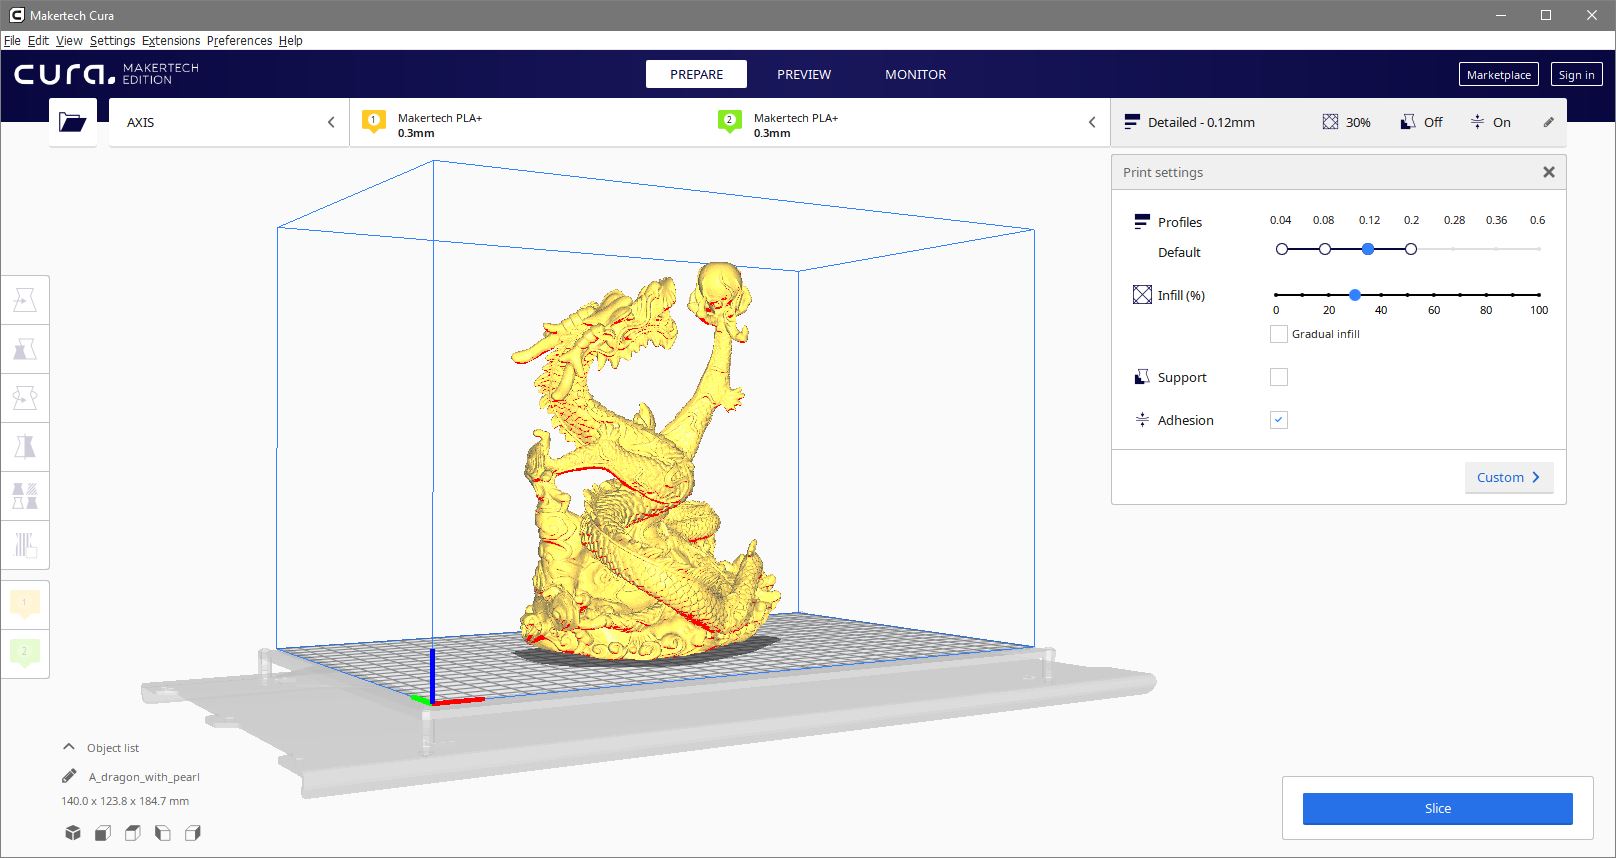The width and height of the screenshot is (1616, 858).
Task: Open Custom print settings
Action: click(1508, 477)
